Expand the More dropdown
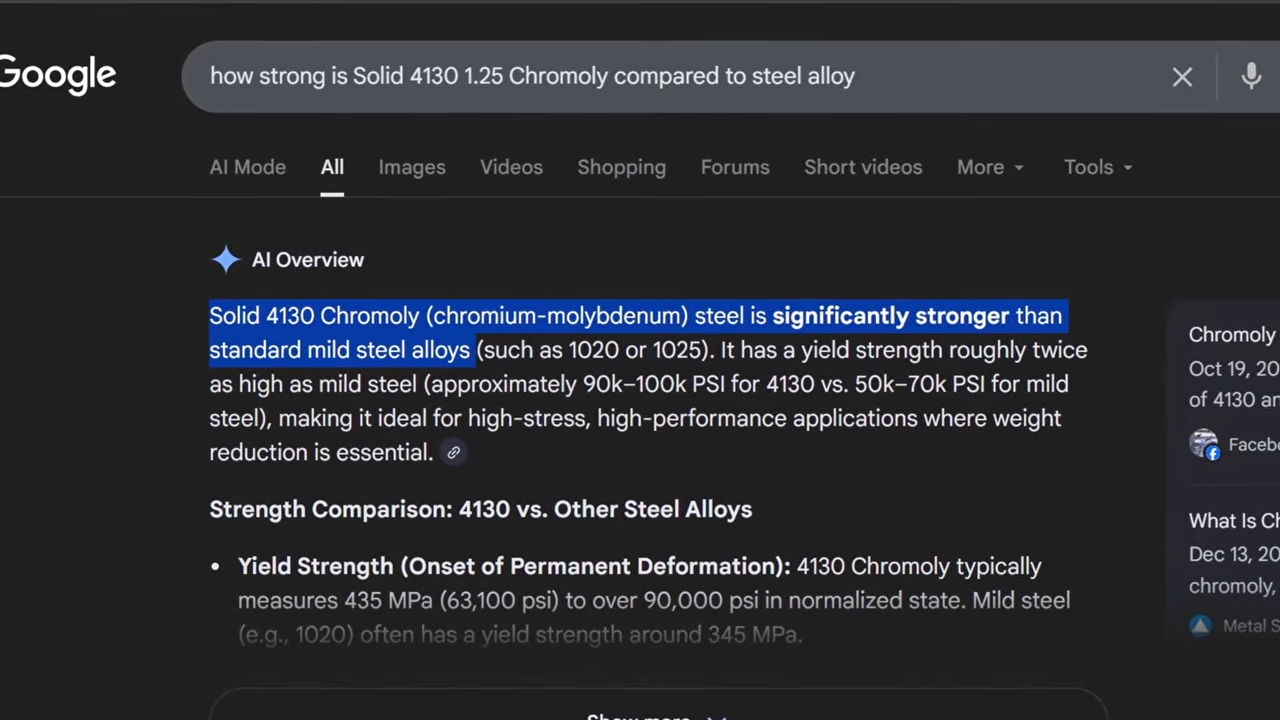This screenshot has height=720, width=1280. 990,167
